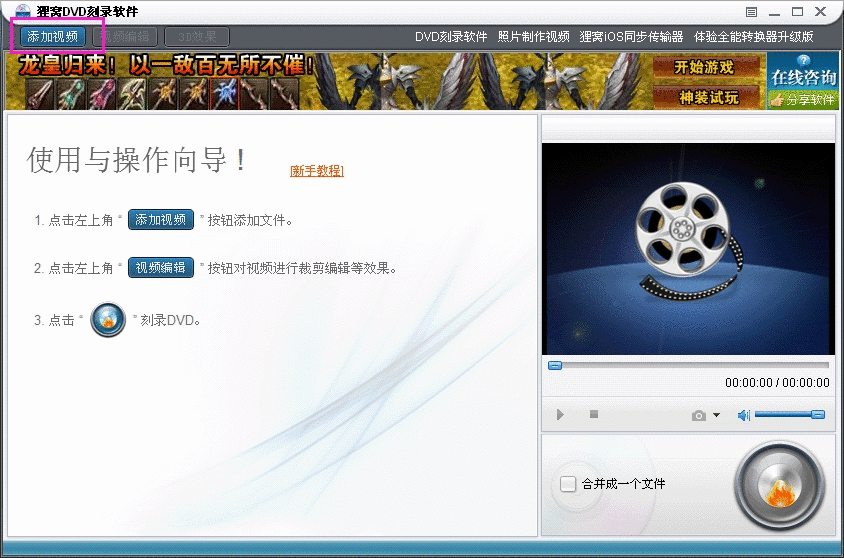The height and width of the screenshot is (558, 844).
Task: Open the 新手教程 tutorial link
Action: point(317,171)
